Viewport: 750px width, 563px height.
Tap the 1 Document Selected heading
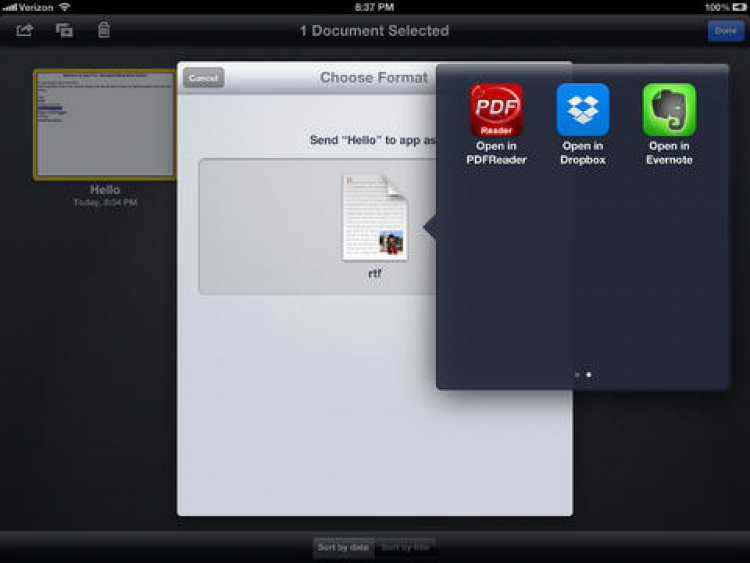click(375, 31)
